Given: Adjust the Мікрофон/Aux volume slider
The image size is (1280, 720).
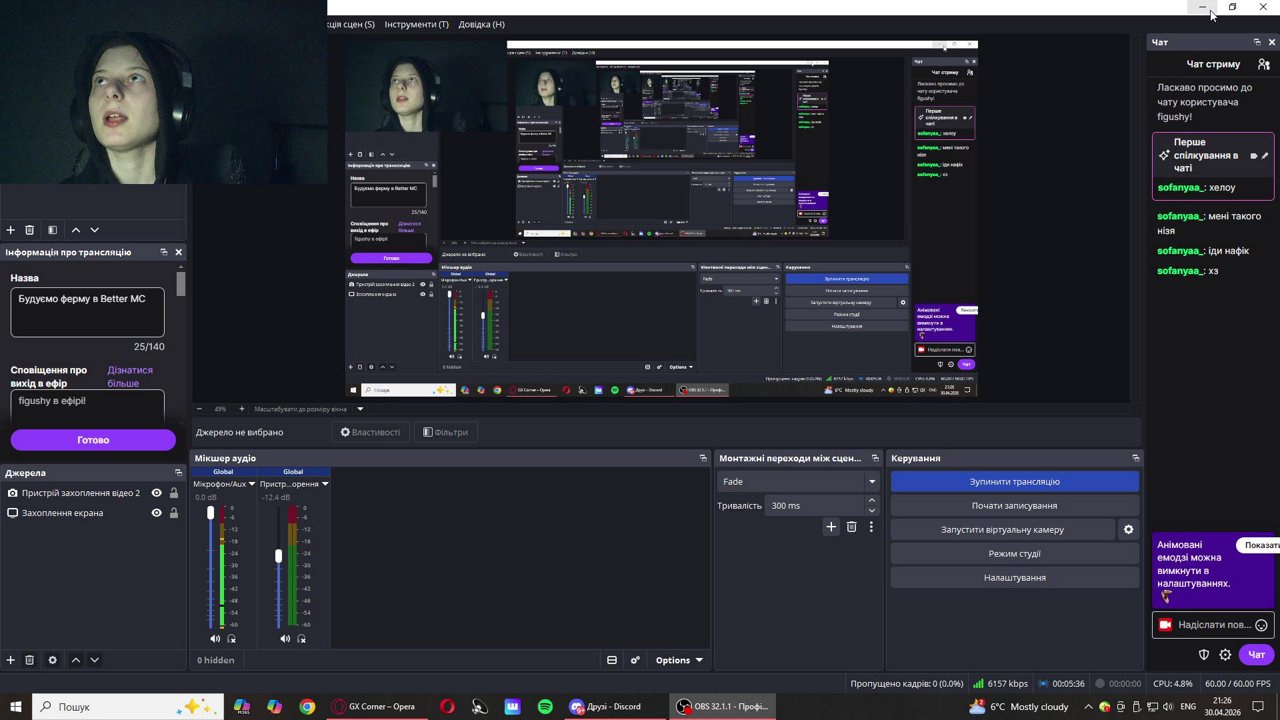Looking at the screenshot, I should (x=210, y=514).
